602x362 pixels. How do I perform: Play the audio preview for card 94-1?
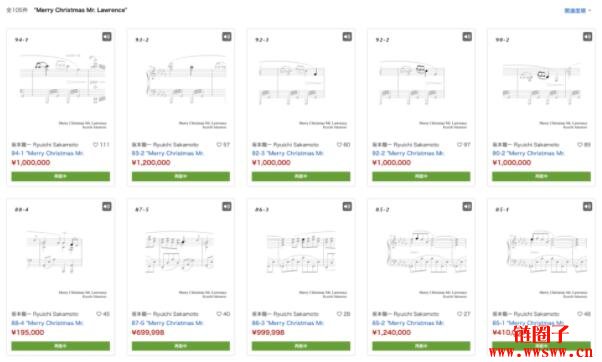(106, 36)
